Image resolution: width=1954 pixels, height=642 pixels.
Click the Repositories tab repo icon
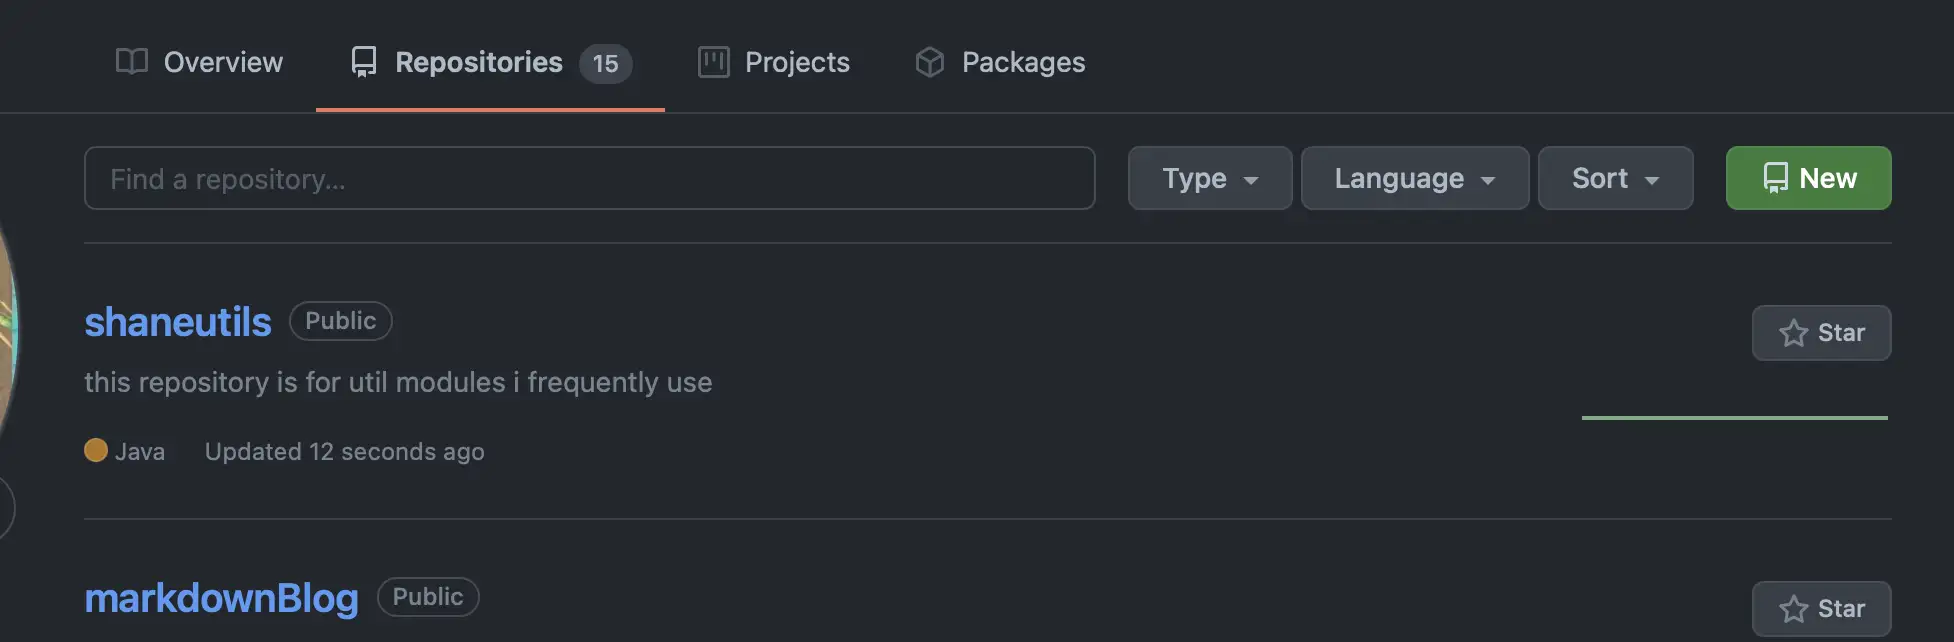[364, 62]
